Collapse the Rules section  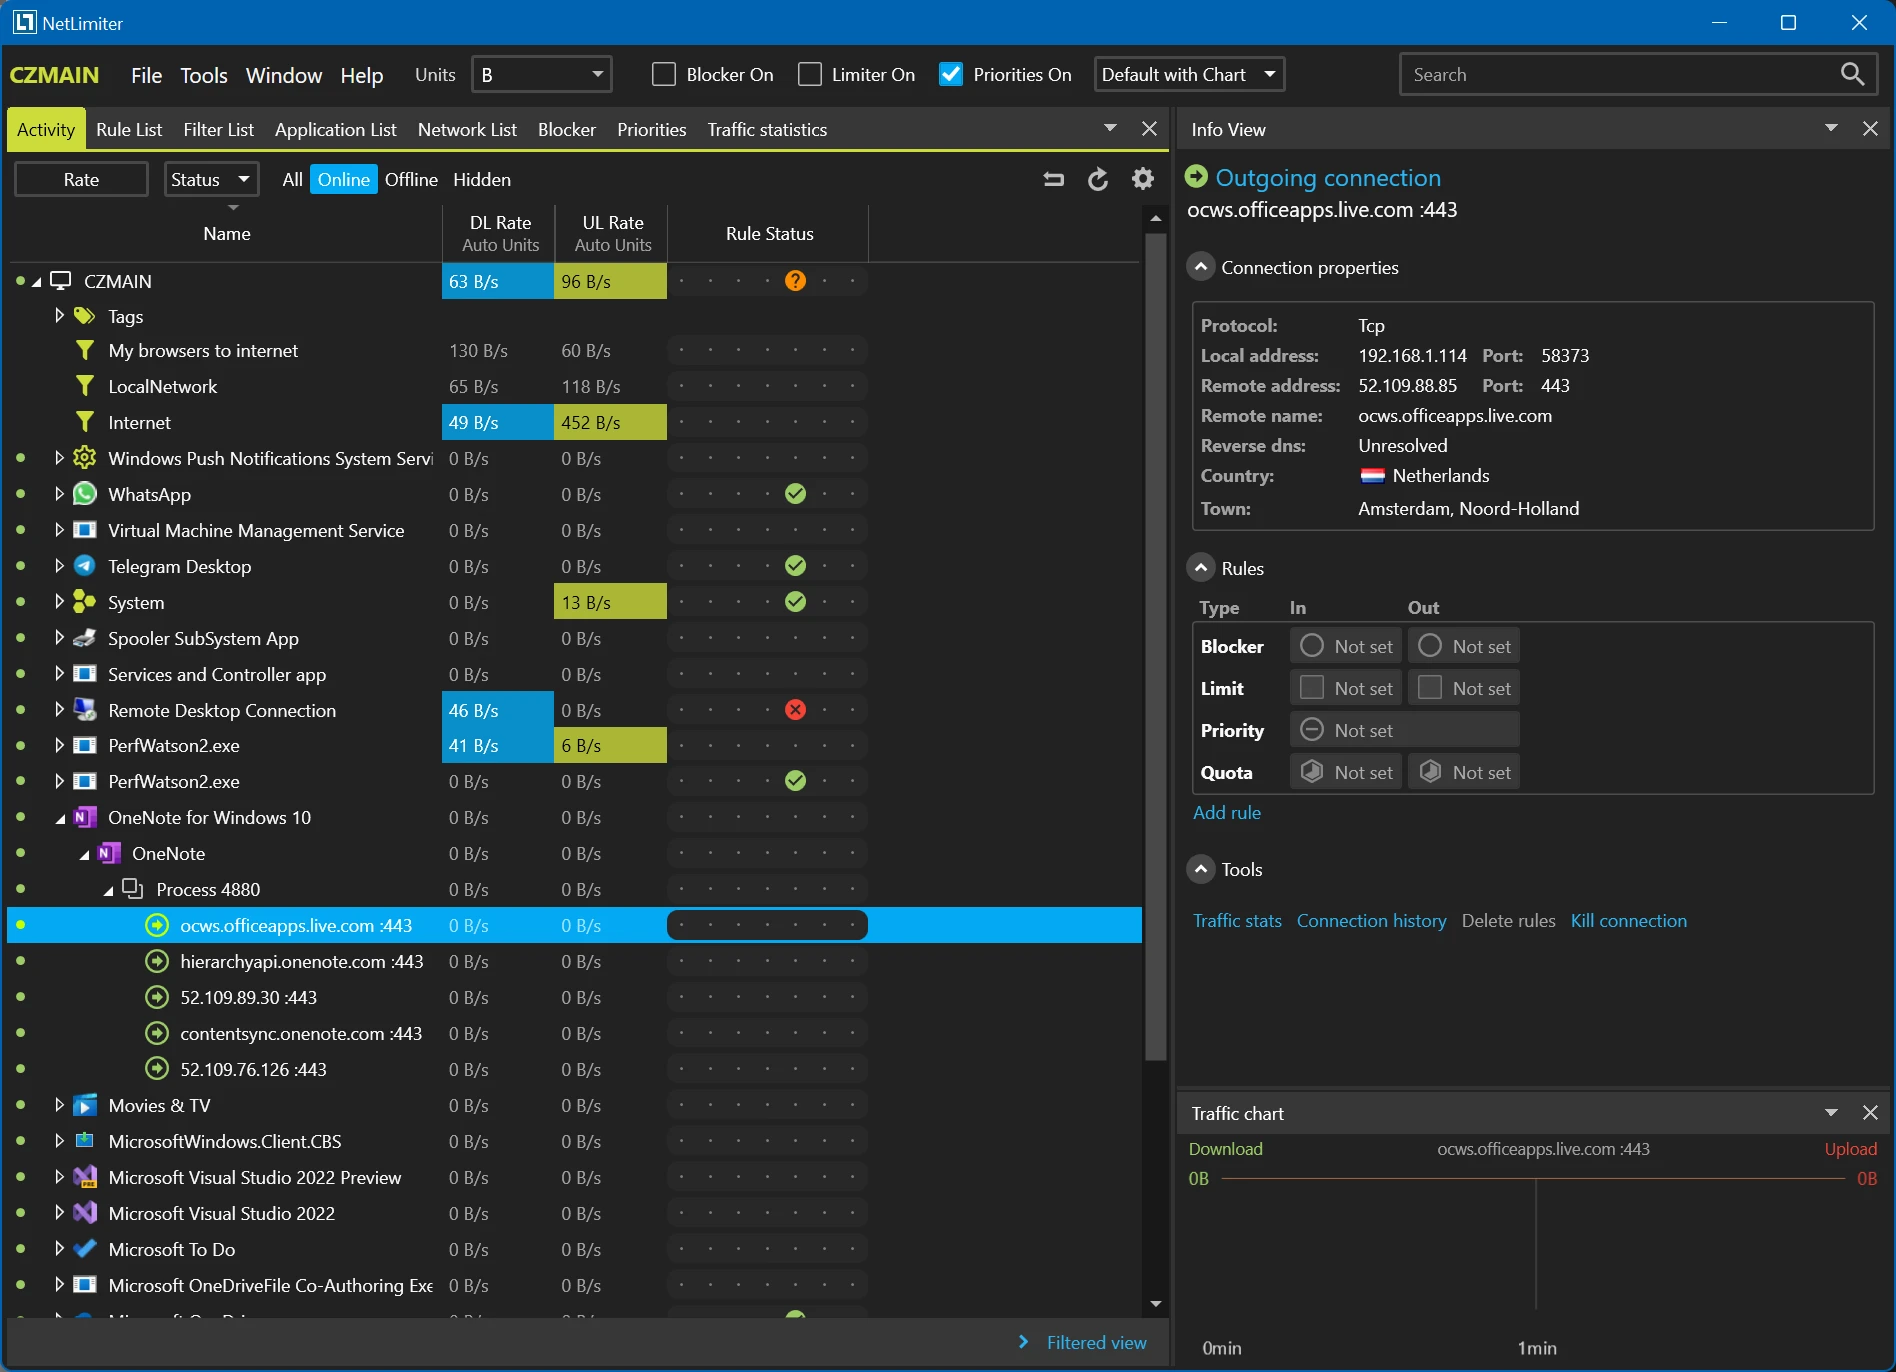coord(1201,568)
